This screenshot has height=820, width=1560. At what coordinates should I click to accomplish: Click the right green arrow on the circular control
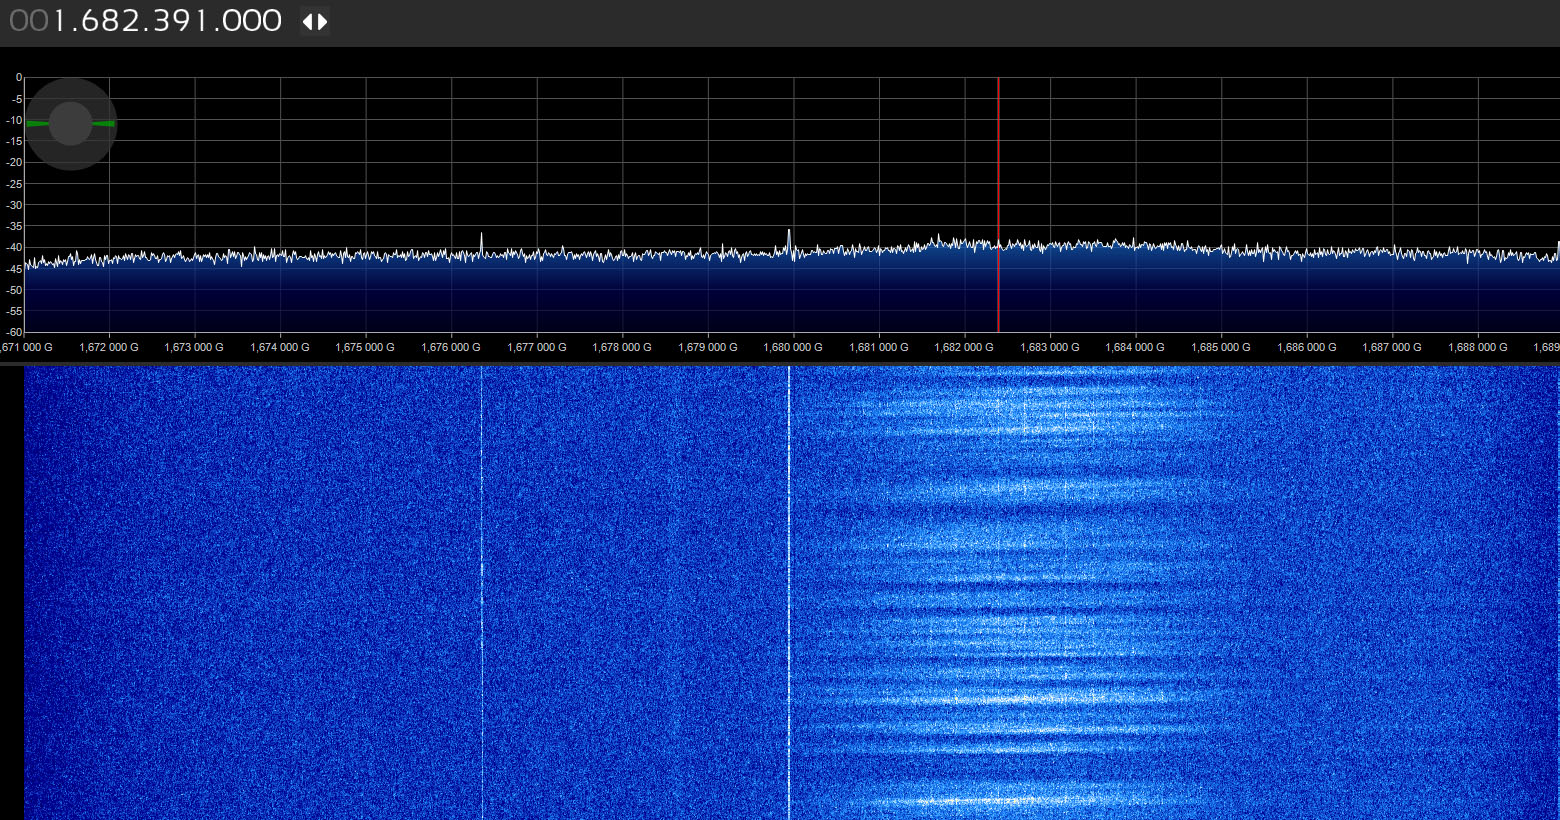tap(104, 123)
